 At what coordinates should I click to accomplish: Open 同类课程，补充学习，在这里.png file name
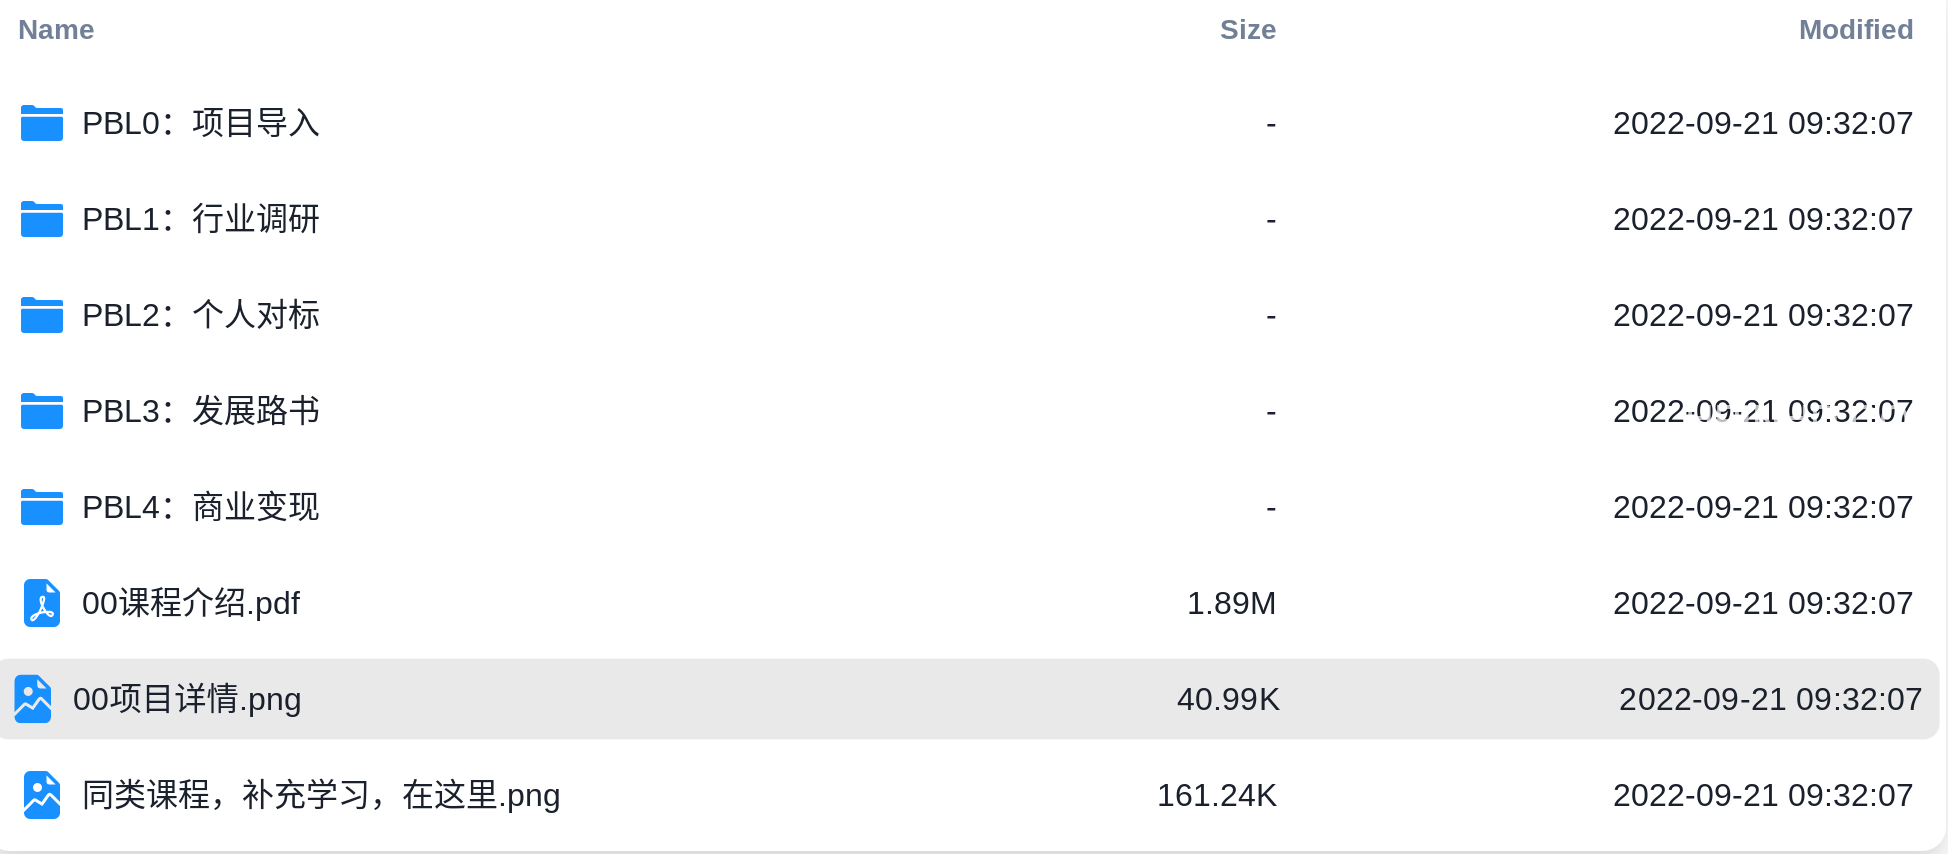(x=321, y=795)
